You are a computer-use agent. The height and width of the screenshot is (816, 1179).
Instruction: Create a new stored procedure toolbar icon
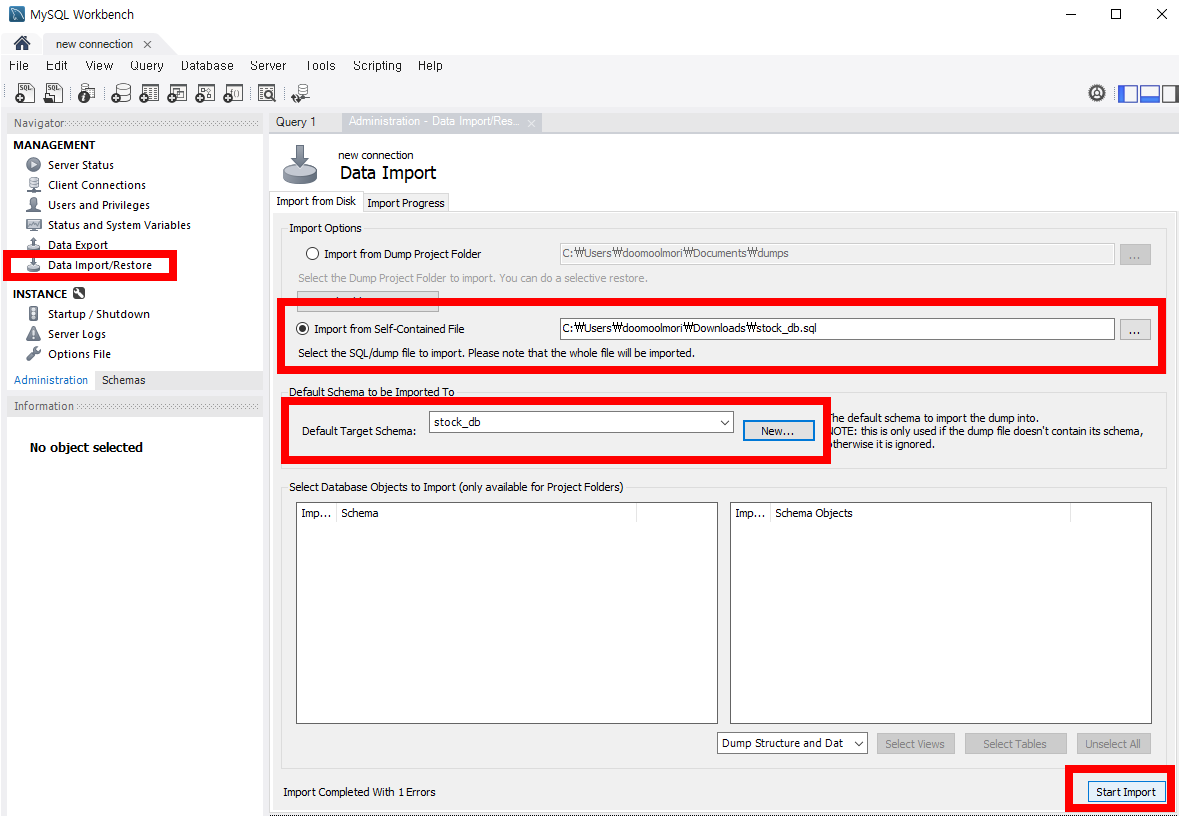point(205,93)
